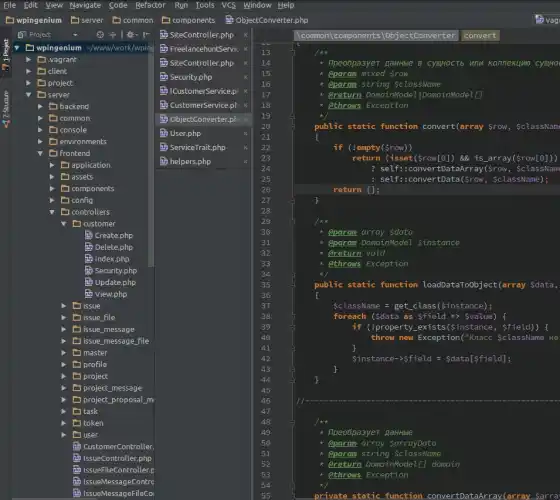Viewport: 560px width, 500px height.
Task: Select environments folder in tree
Action: (x=83, y=141)
